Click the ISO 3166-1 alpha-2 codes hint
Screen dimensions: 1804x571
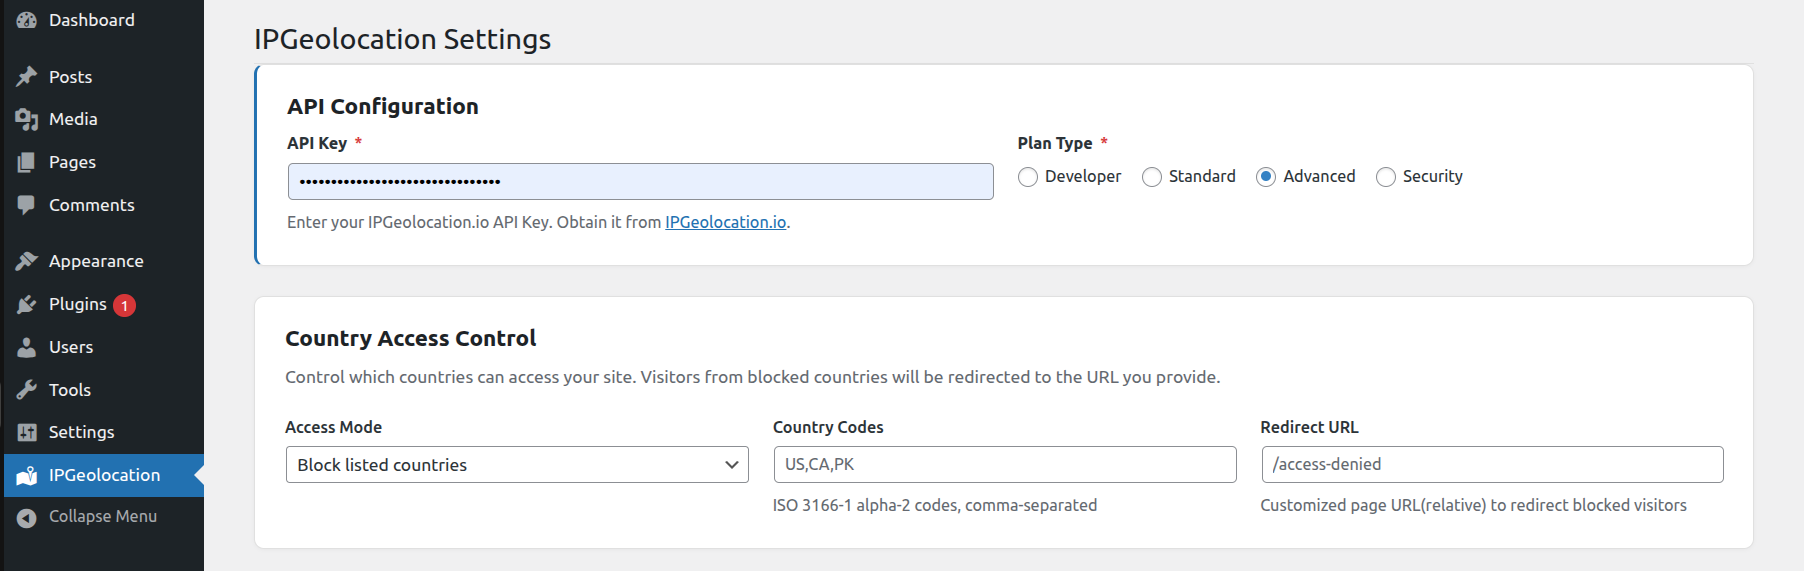click(x=935, y=505)
